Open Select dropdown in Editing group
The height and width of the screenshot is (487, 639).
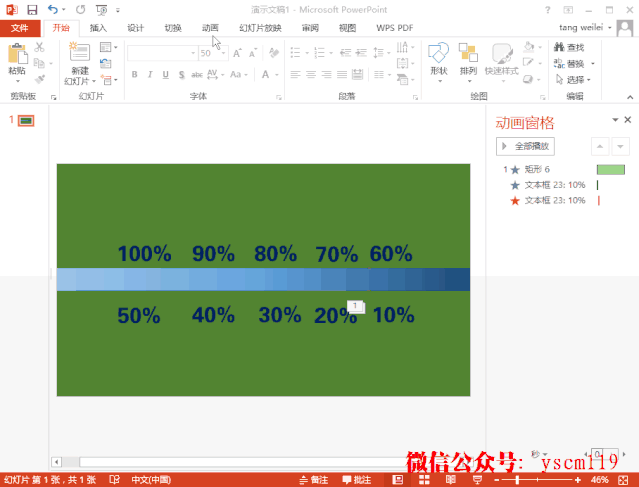573,79
